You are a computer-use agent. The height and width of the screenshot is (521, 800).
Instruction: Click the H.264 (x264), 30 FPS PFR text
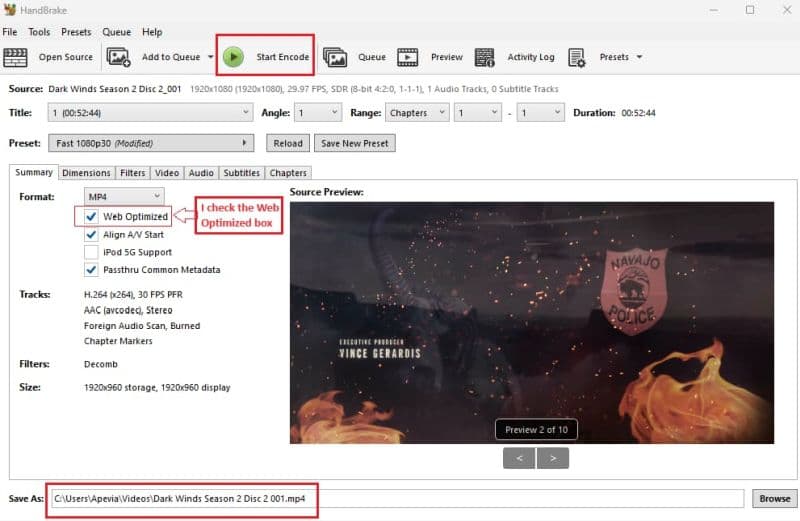point(133,294)
